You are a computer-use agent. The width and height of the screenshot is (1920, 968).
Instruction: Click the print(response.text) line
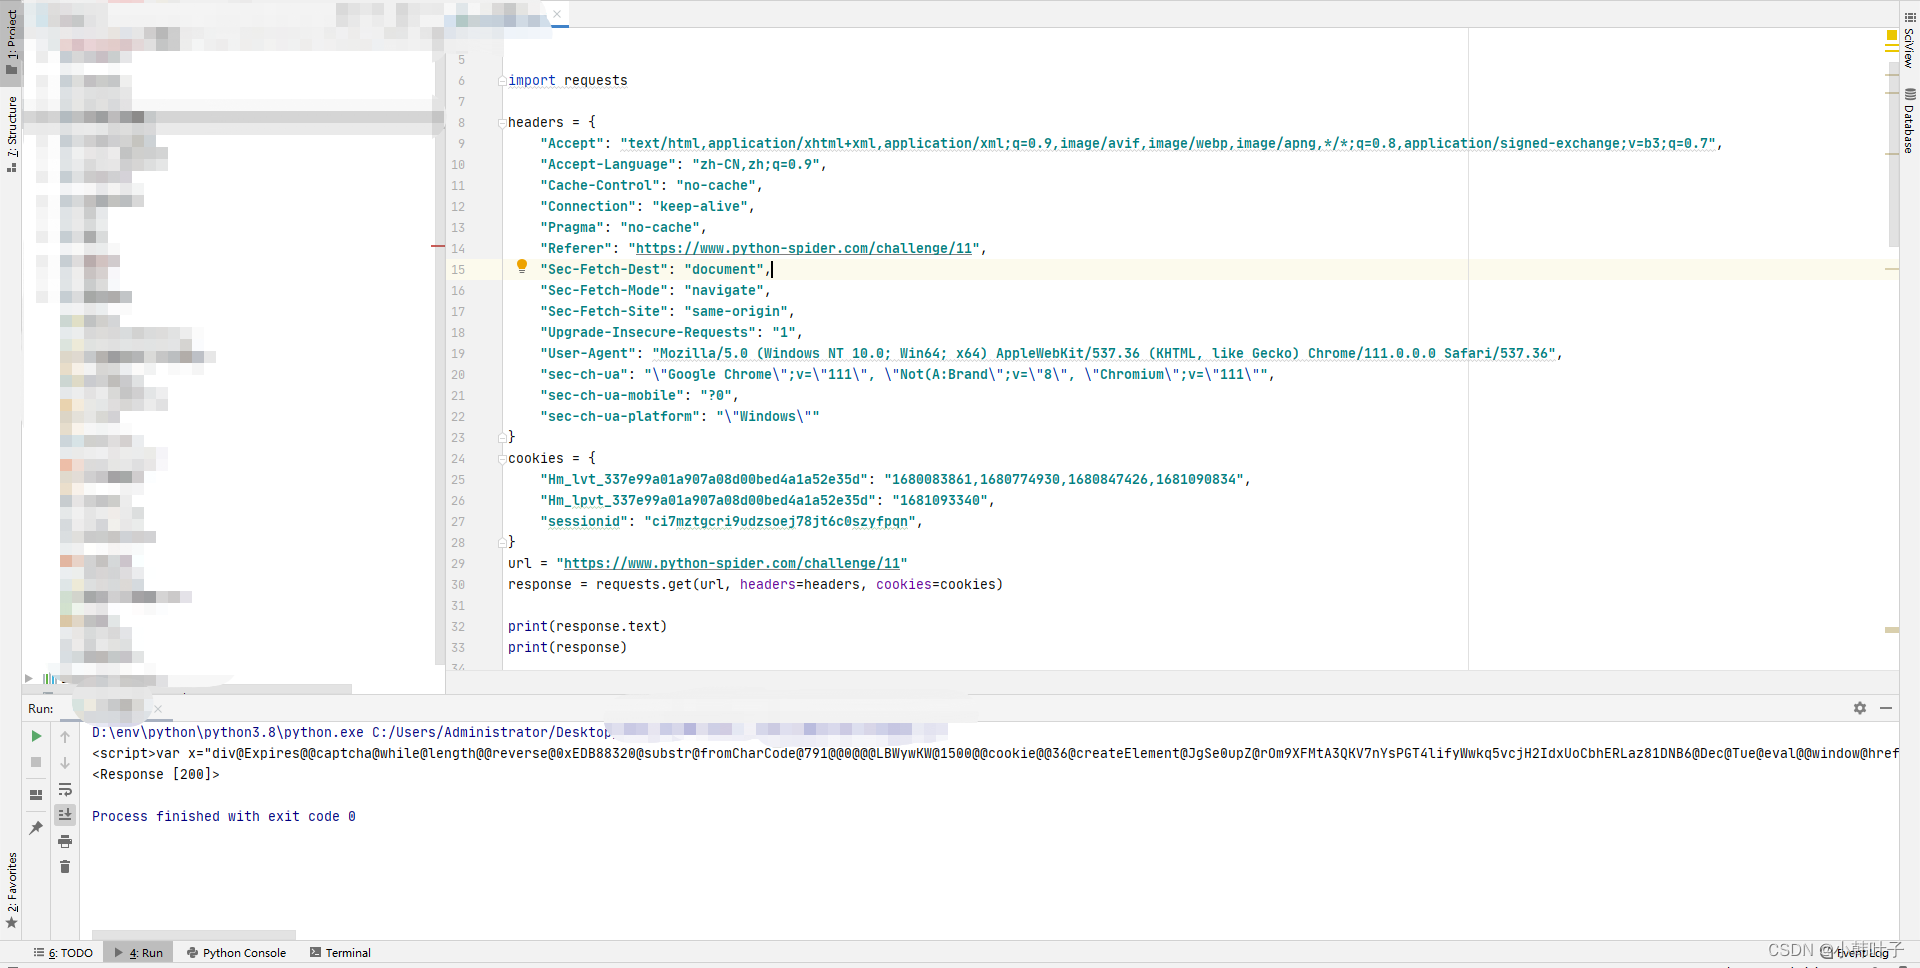[587, 626]
